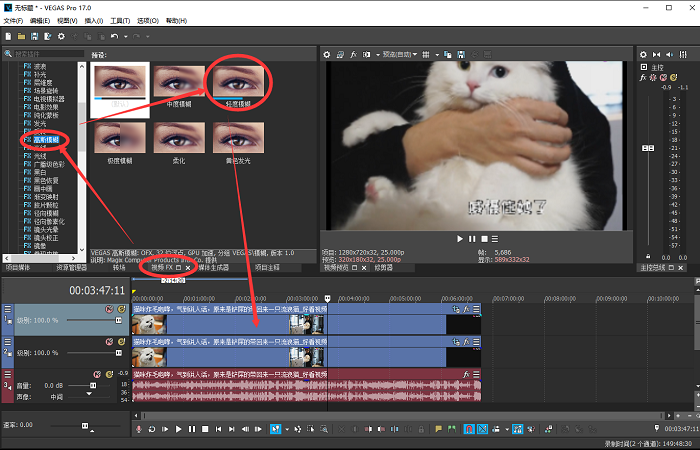Open project properties gear in main toolbar
The width and height of the screenshot is (700, 450).
pos(61,36)
